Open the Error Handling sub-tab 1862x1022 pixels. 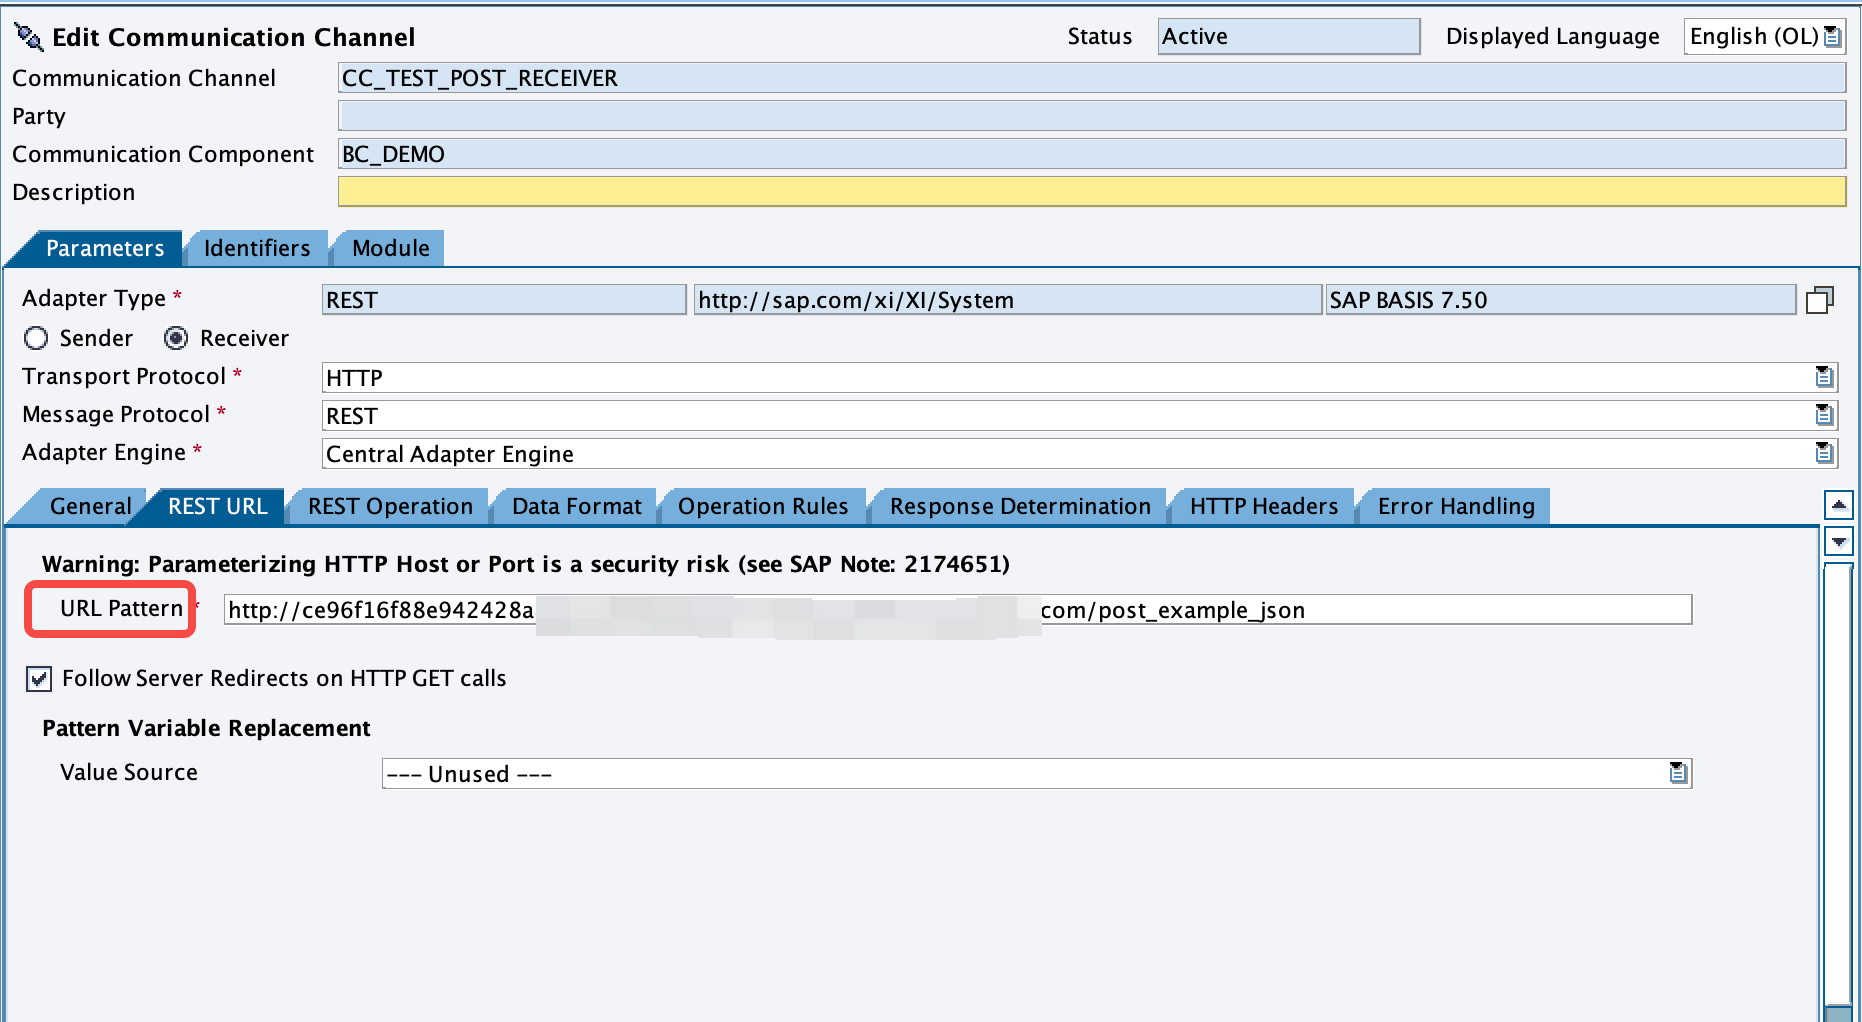(1456, 506)
